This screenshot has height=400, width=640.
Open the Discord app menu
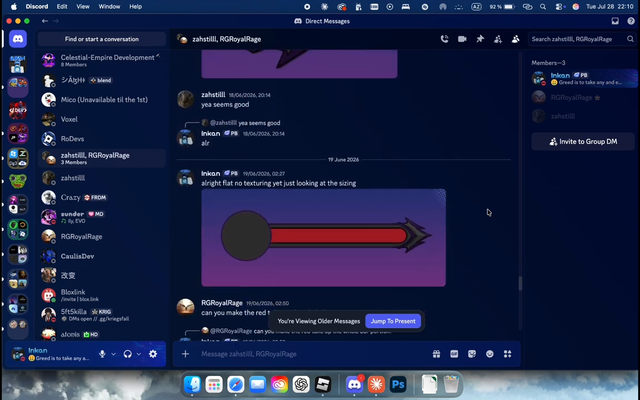pyautogui.click(x=37, y=7)
